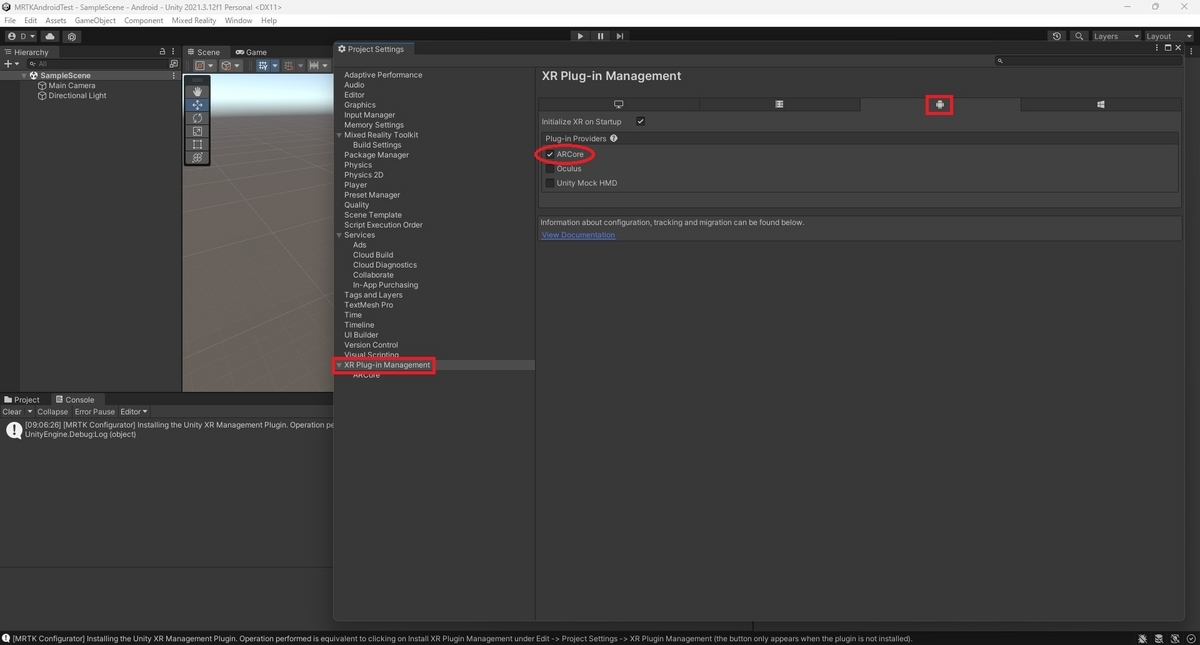Open the Undo History icon
Viewport: 1200px width, 645px height.
pyautogui.click(x=1057, y=36)
